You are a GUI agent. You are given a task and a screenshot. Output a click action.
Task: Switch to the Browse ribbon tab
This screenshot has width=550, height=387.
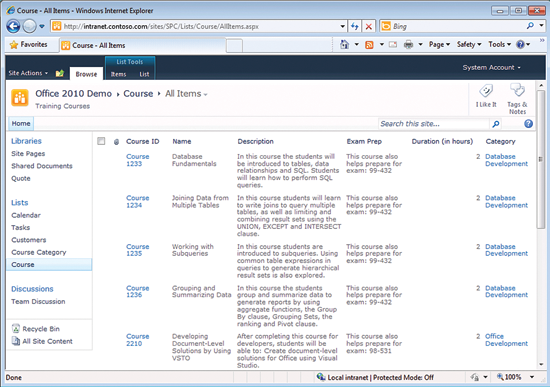(x=86, y=74)
